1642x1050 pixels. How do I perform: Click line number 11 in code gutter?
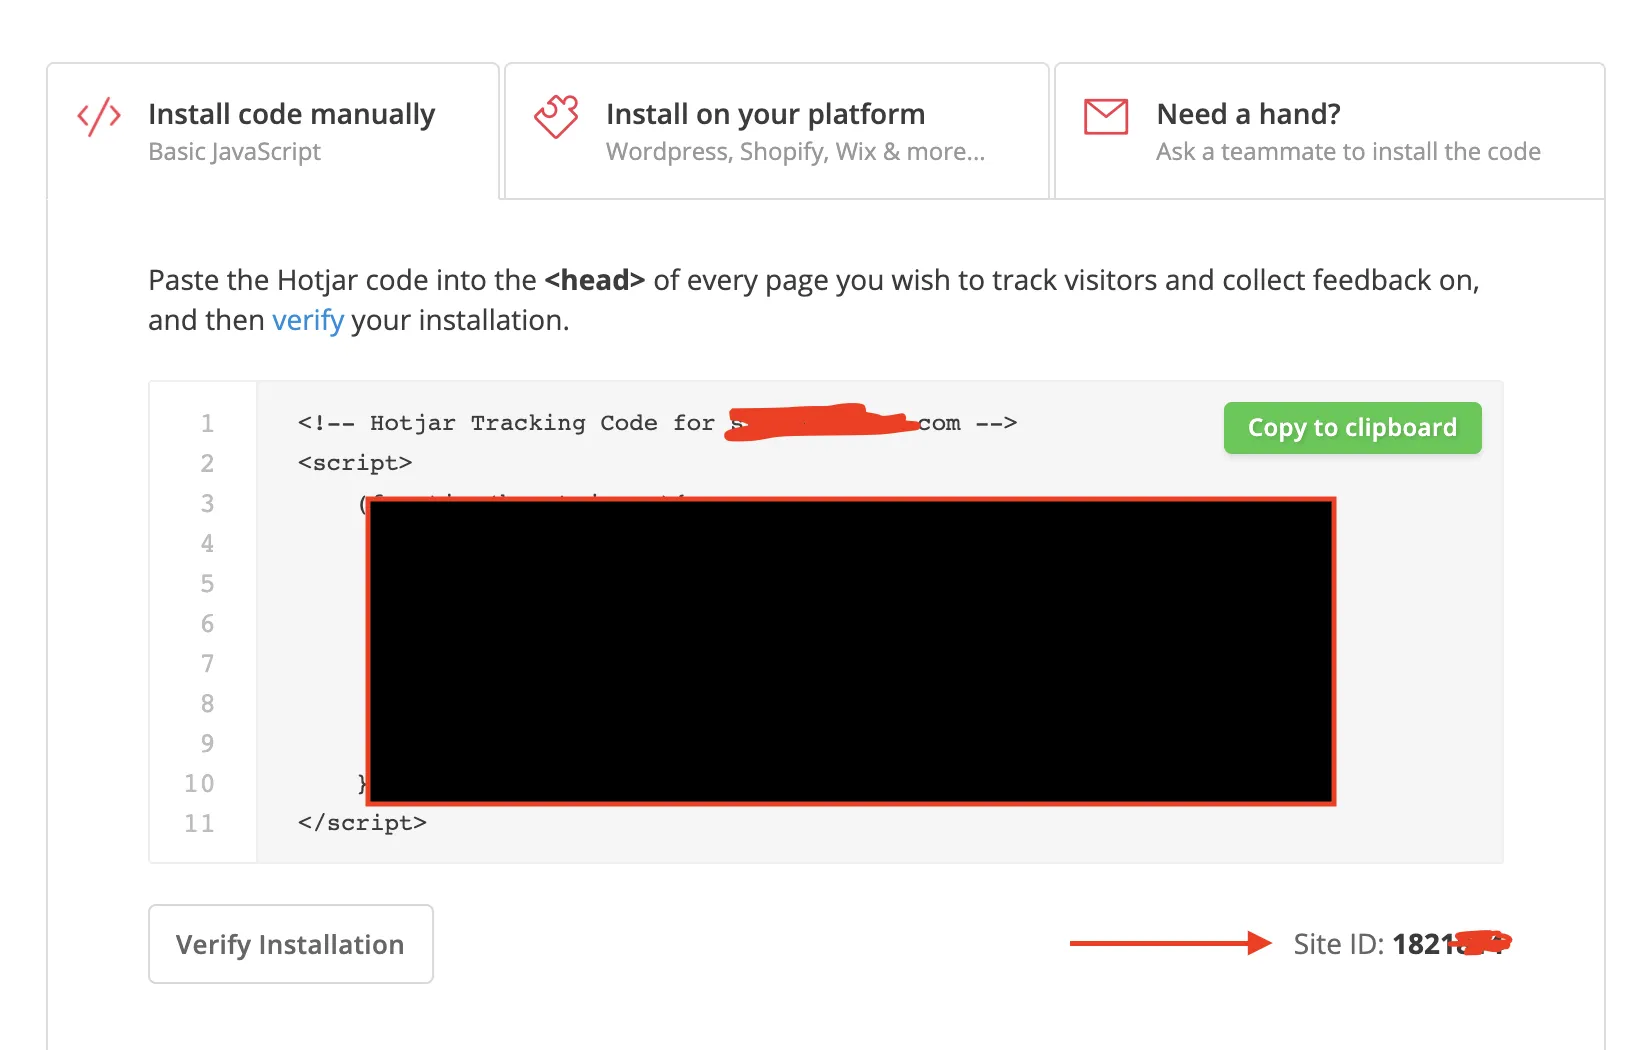pos(199,823)
